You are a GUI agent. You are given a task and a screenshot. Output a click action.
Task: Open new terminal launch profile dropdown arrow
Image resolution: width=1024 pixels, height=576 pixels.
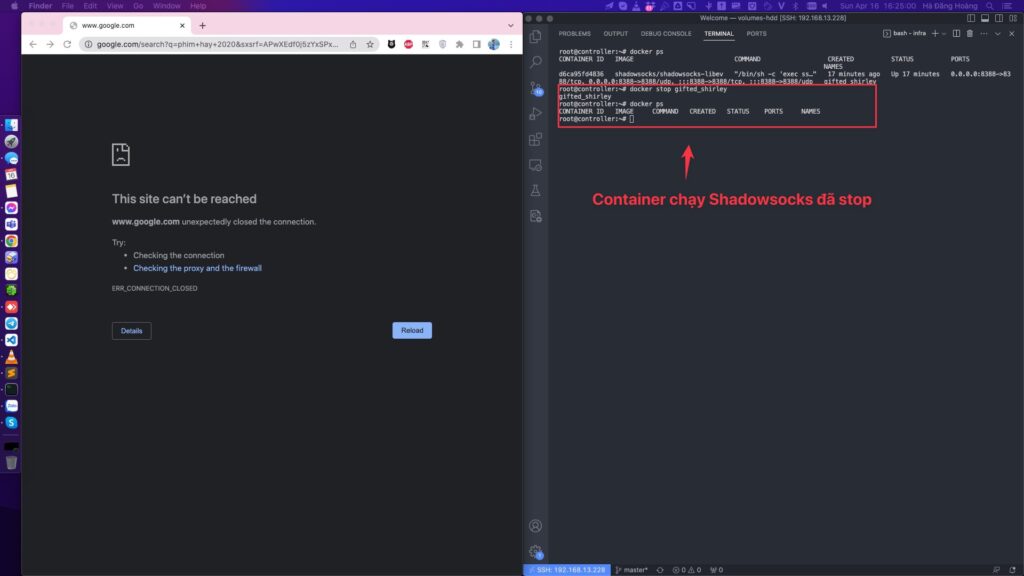(944, 34)
